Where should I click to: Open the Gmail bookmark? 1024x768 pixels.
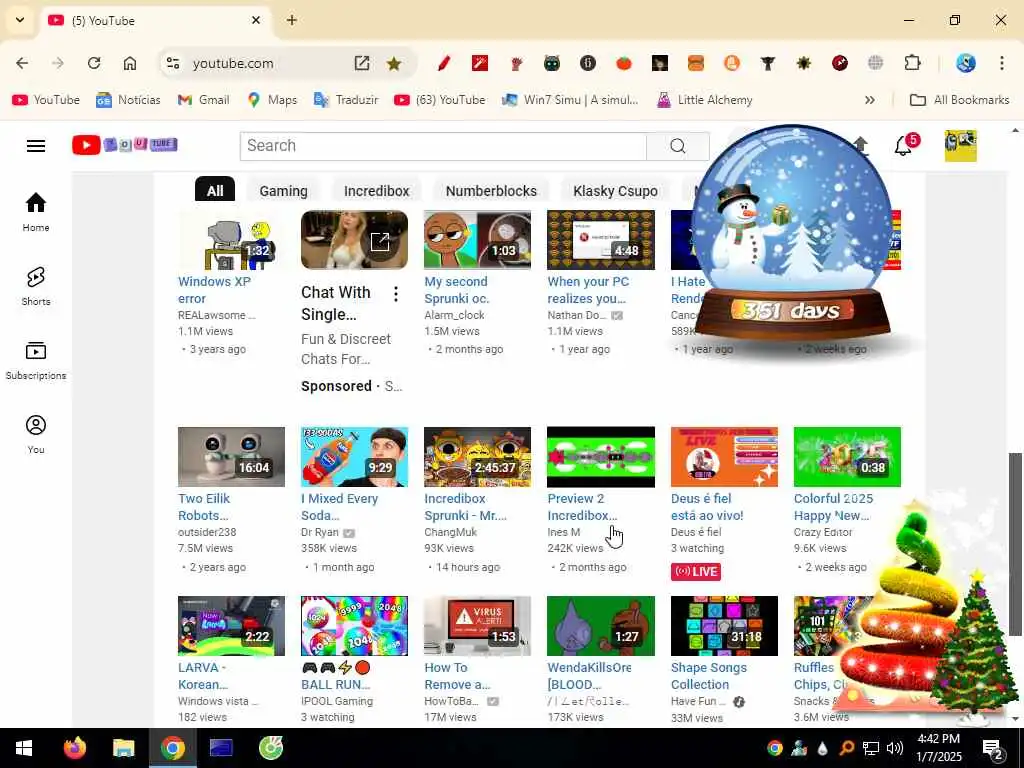204,100
